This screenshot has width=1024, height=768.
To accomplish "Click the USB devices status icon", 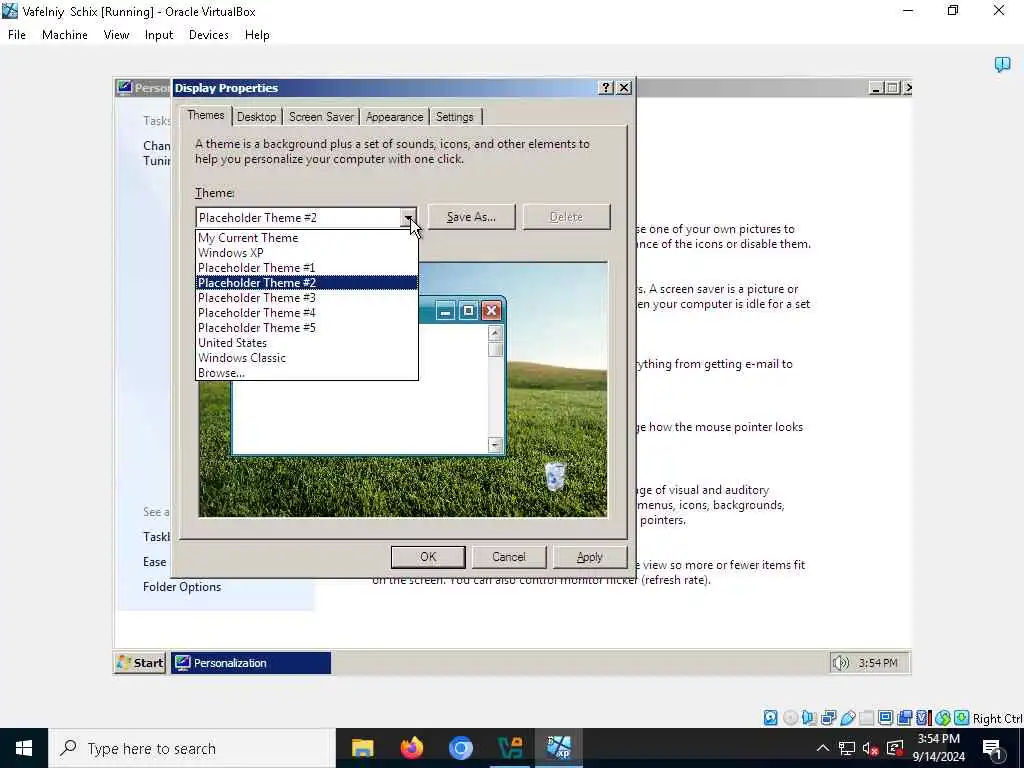I will click(x=848, y=718).
